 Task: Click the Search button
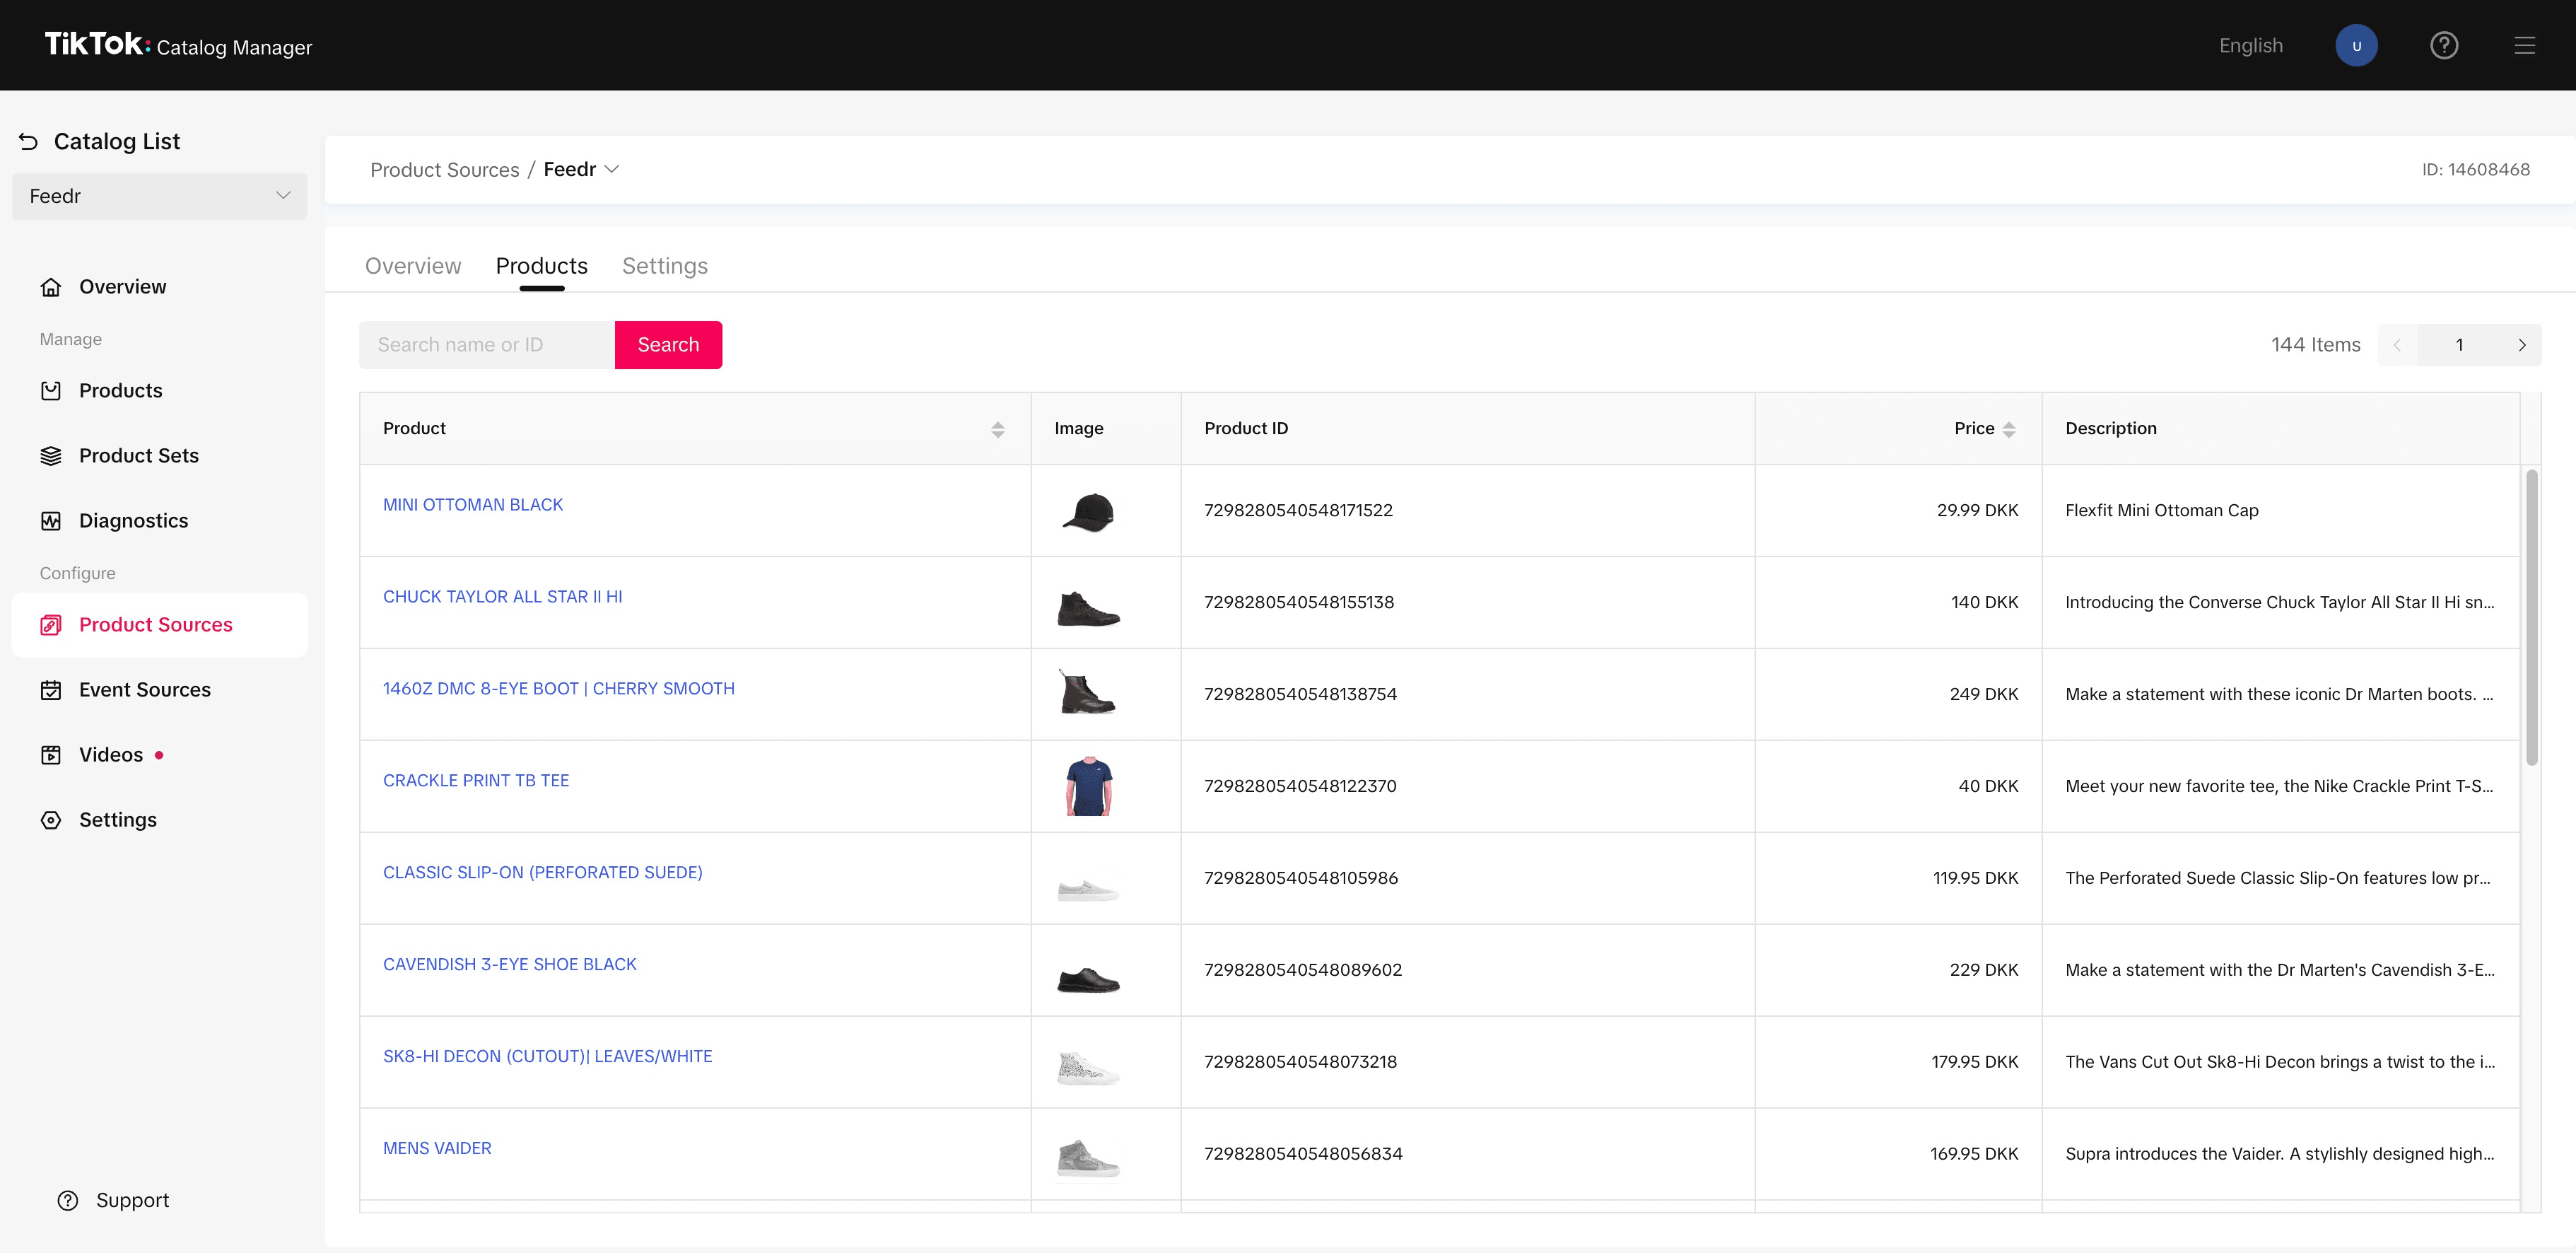pyautogui.click(x=668, y=344)
